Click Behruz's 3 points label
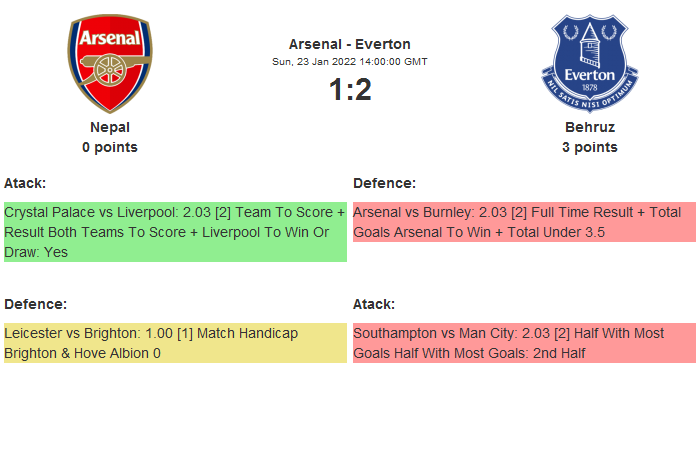This screenshot has width=700, height=460. pyautogui.click(x=589, y=147)
